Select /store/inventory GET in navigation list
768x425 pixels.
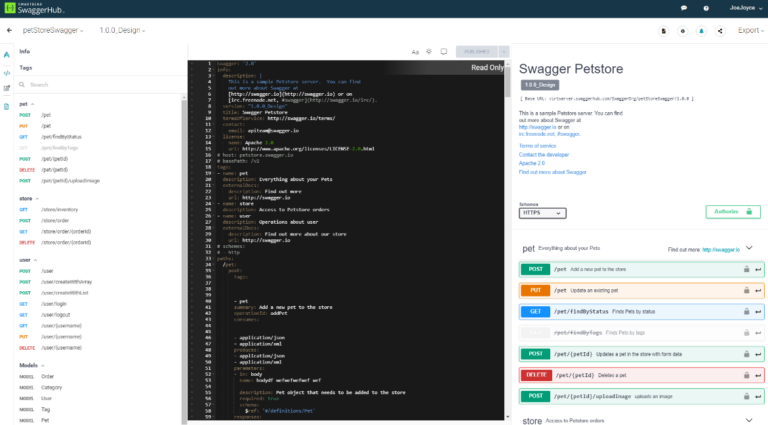[60, 209]
